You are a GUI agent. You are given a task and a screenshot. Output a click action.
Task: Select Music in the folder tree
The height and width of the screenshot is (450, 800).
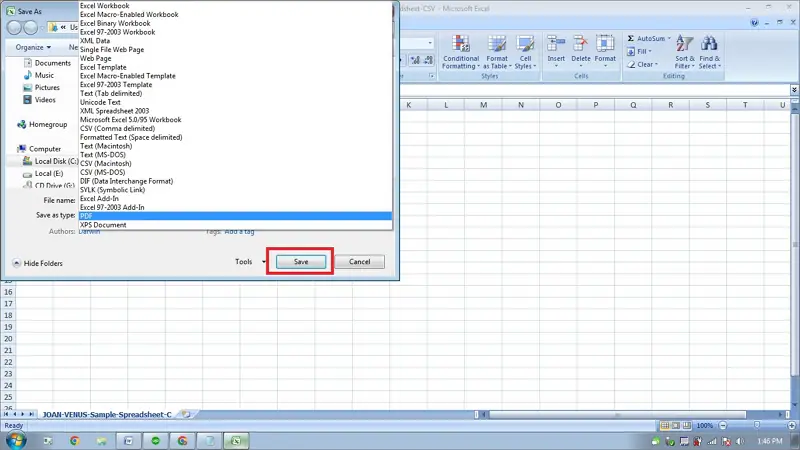coord(38,75)
